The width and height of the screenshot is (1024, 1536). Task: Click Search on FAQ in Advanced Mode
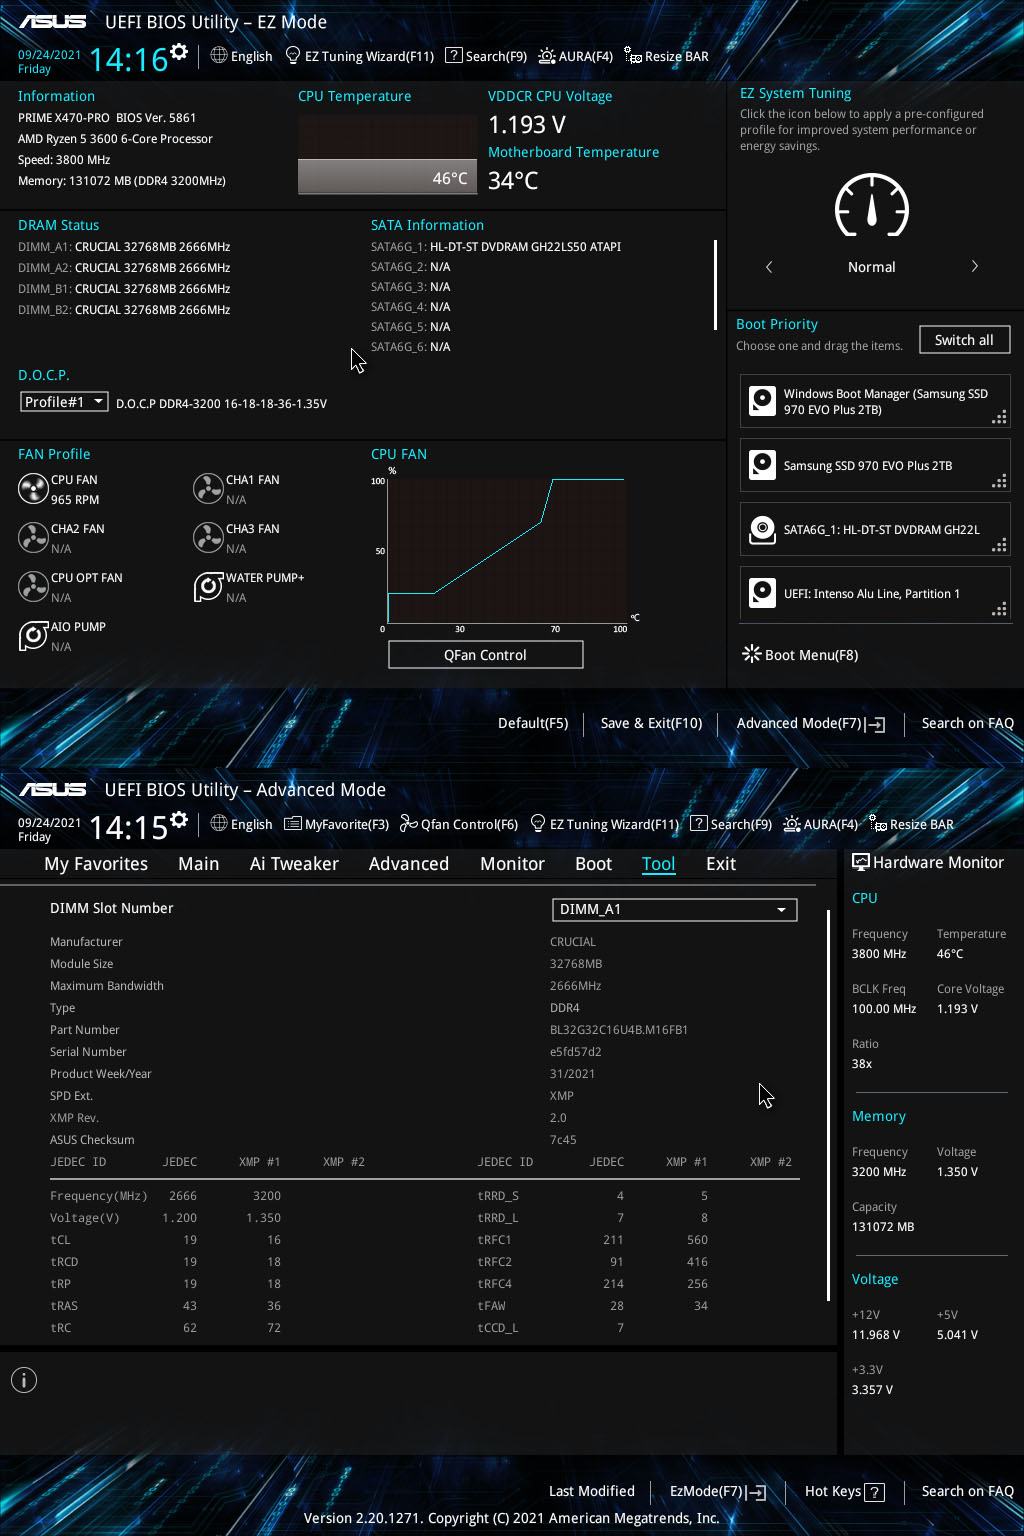967,1491
